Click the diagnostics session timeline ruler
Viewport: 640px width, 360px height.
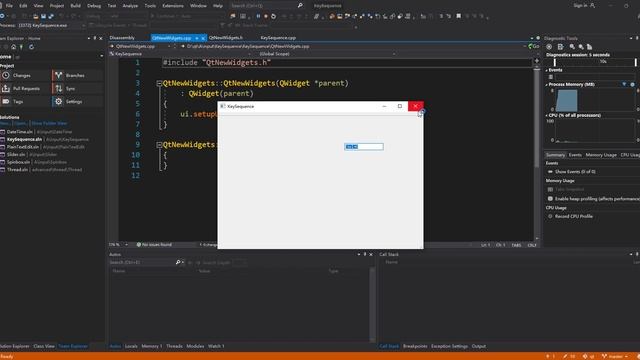(x=595, y=62)
